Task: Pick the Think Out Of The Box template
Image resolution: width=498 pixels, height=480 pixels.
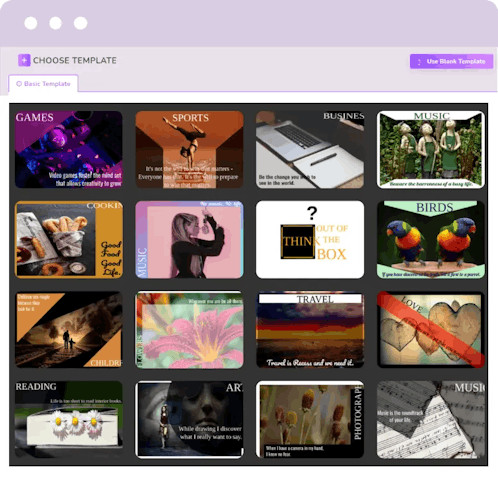Action: tap(310, 240)
